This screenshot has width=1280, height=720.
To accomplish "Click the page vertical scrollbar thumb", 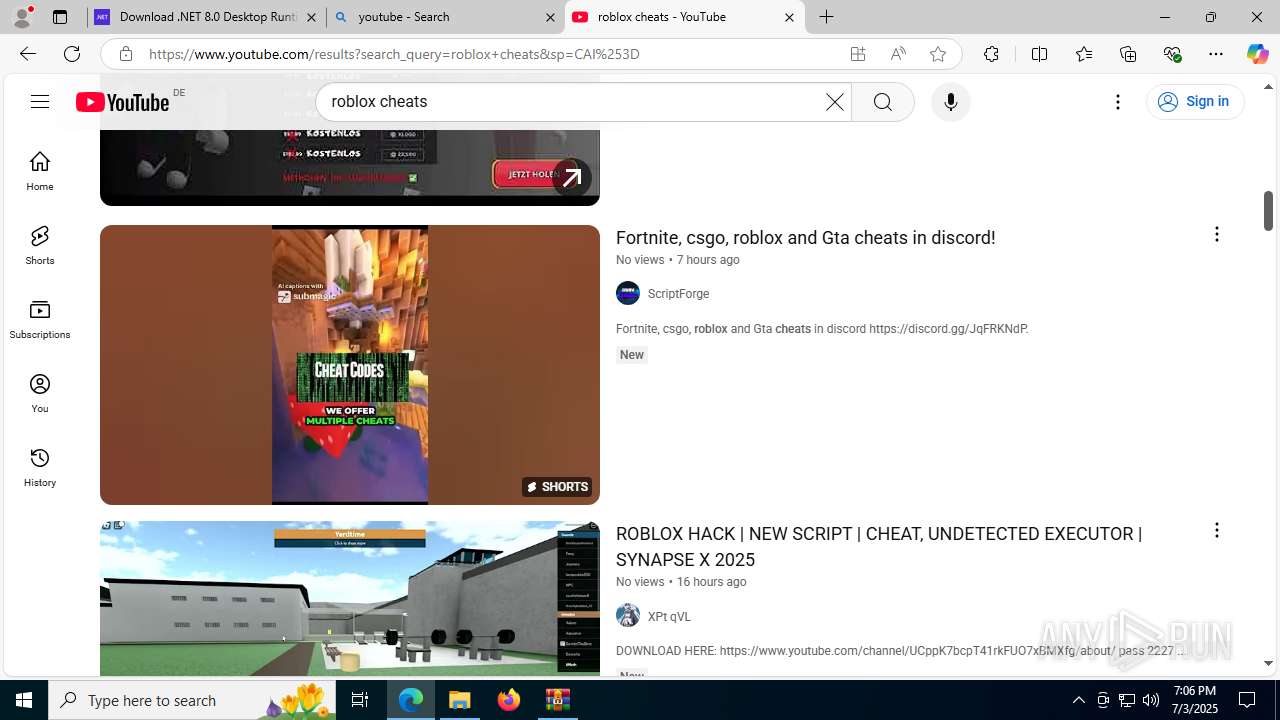I will [x=1268, y=210].
